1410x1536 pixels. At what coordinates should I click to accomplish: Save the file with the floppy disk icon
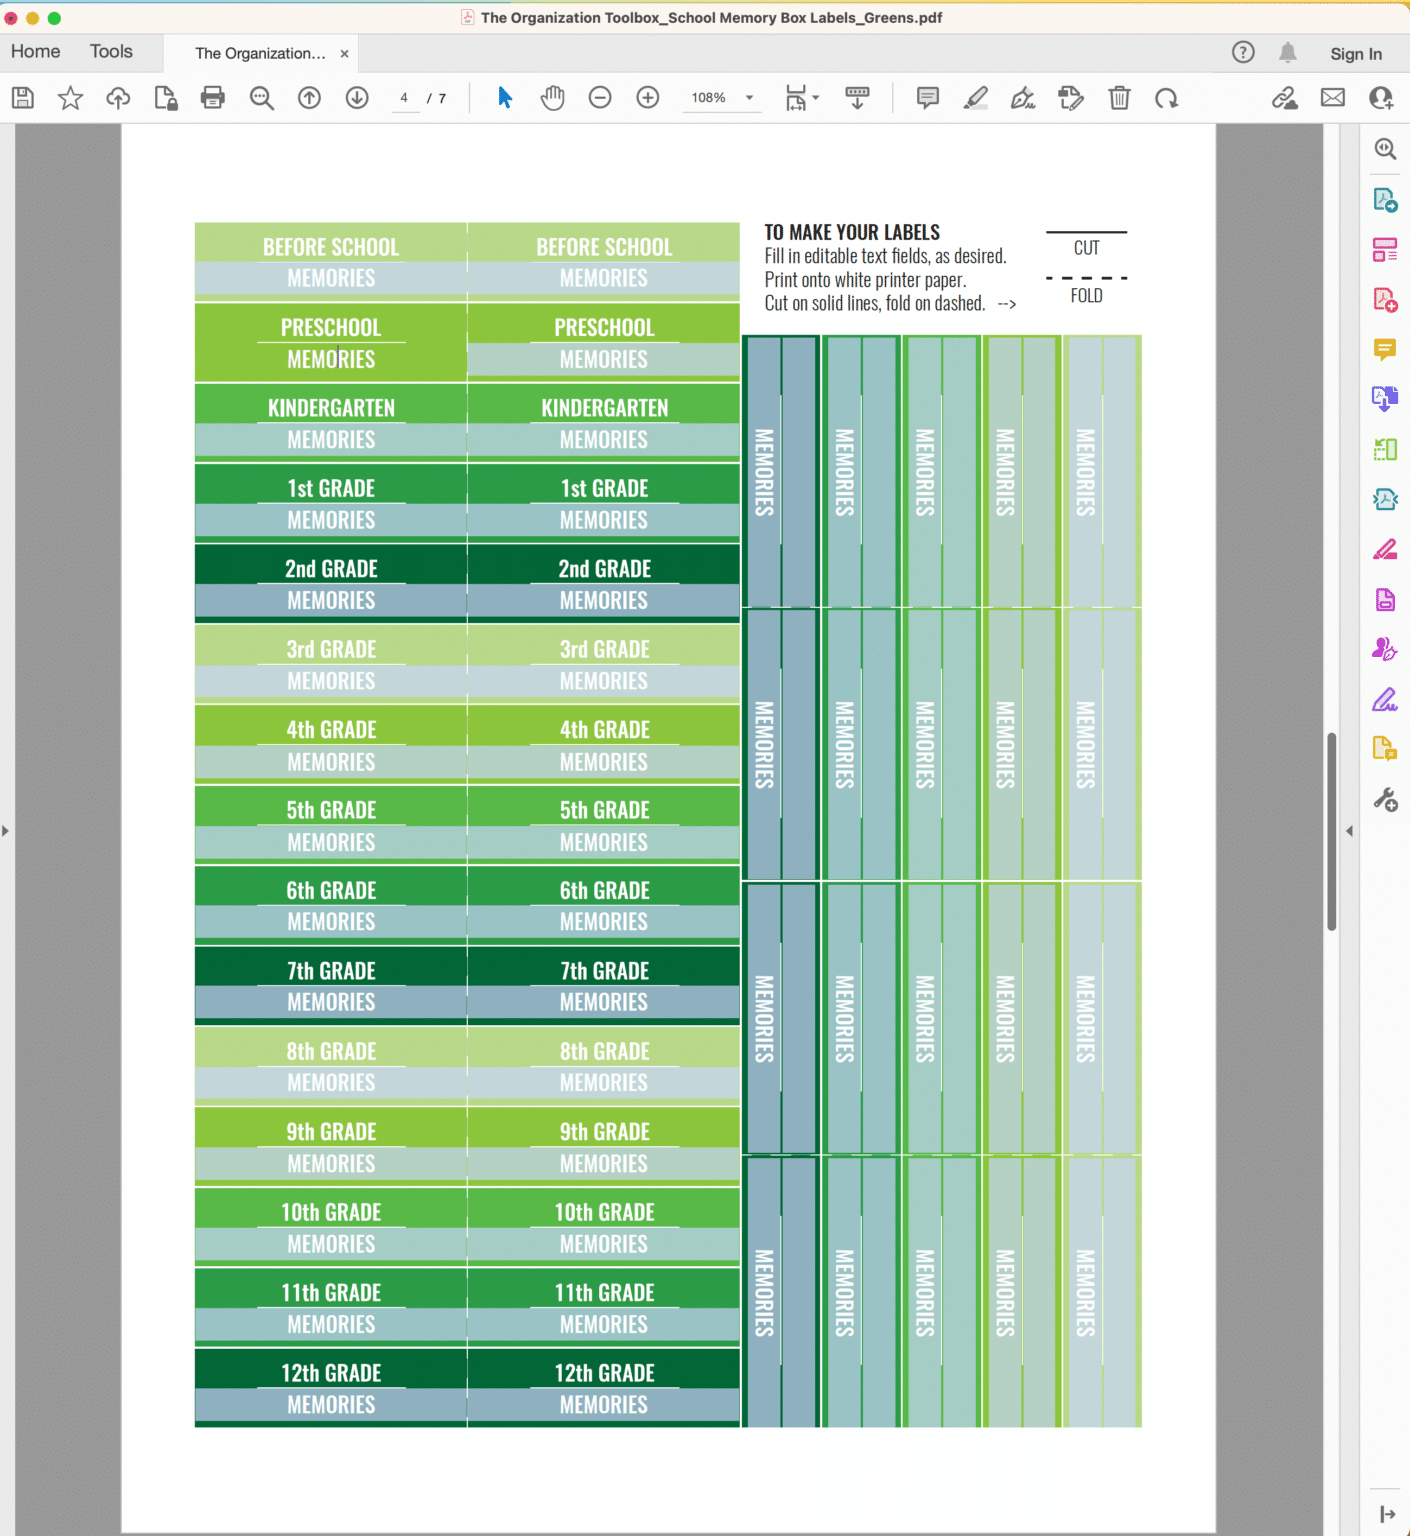(x=23, y=98)
